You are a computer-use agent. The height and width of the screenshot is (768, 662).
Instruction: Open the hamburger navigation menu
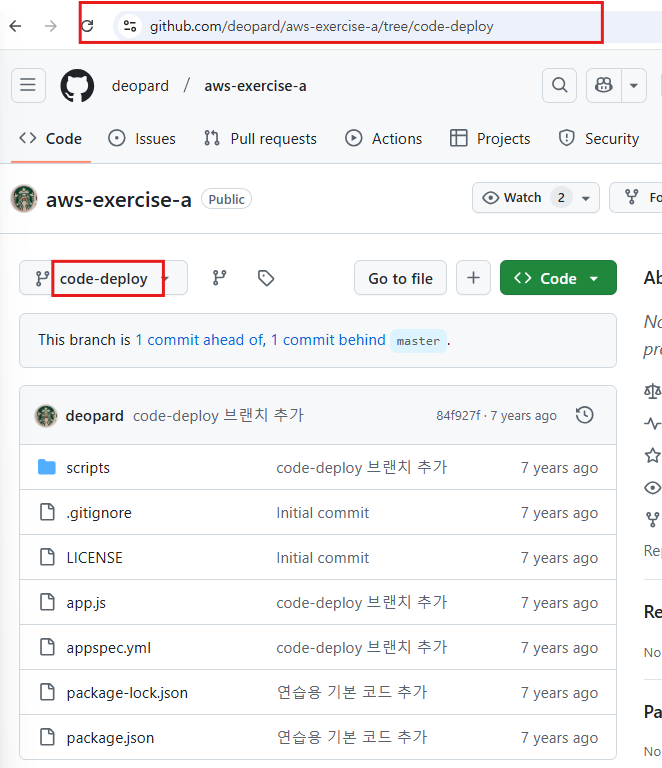pos(28,86)
